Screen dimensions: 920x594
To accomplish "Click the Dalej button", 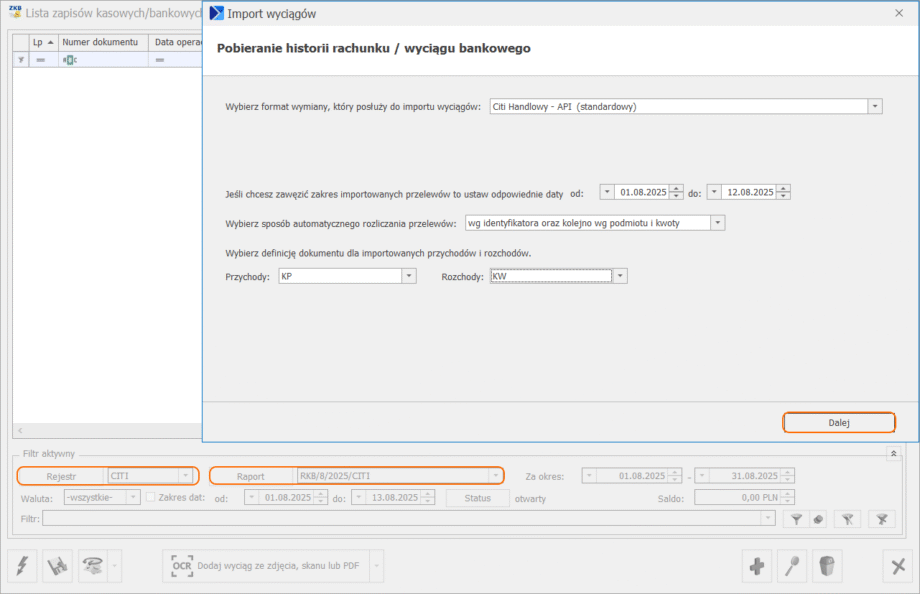I will (838, 423).
